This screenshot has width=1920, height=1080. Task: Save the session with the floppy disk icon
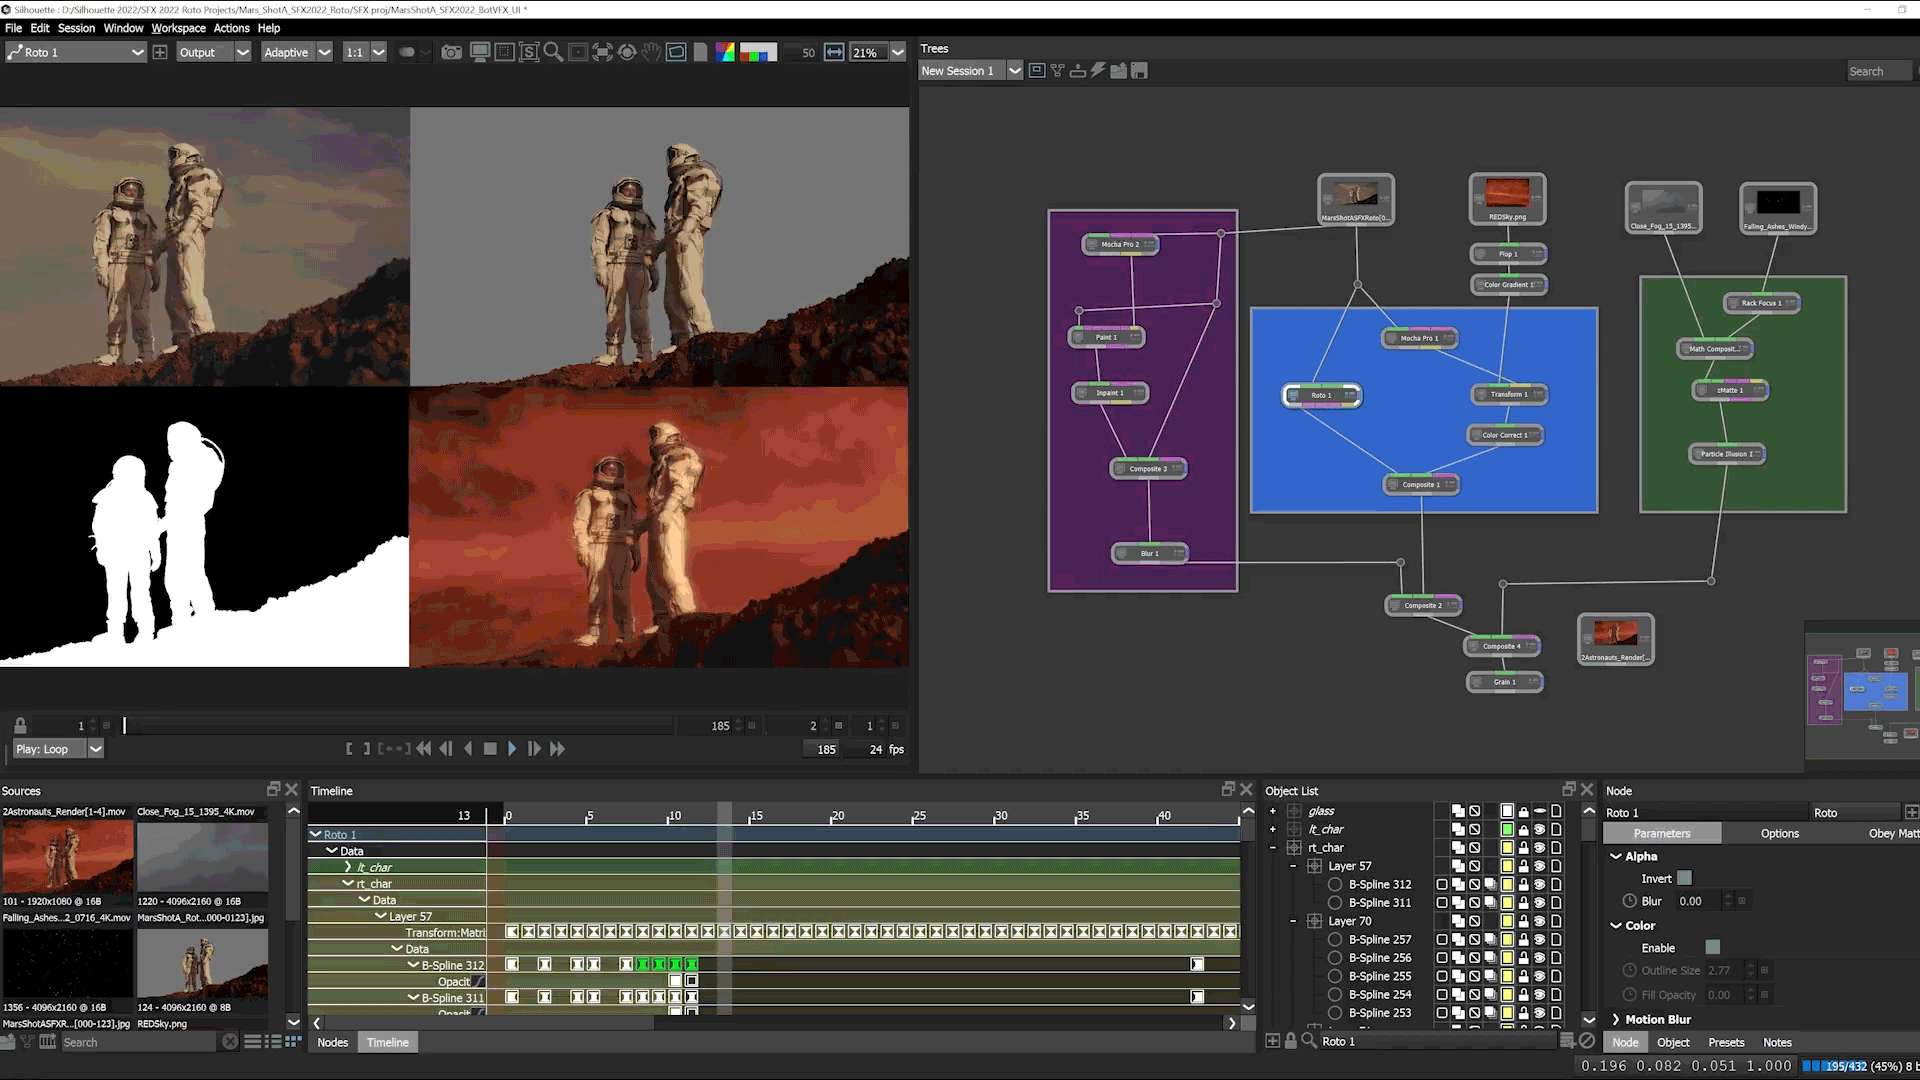coord(1139,70)
